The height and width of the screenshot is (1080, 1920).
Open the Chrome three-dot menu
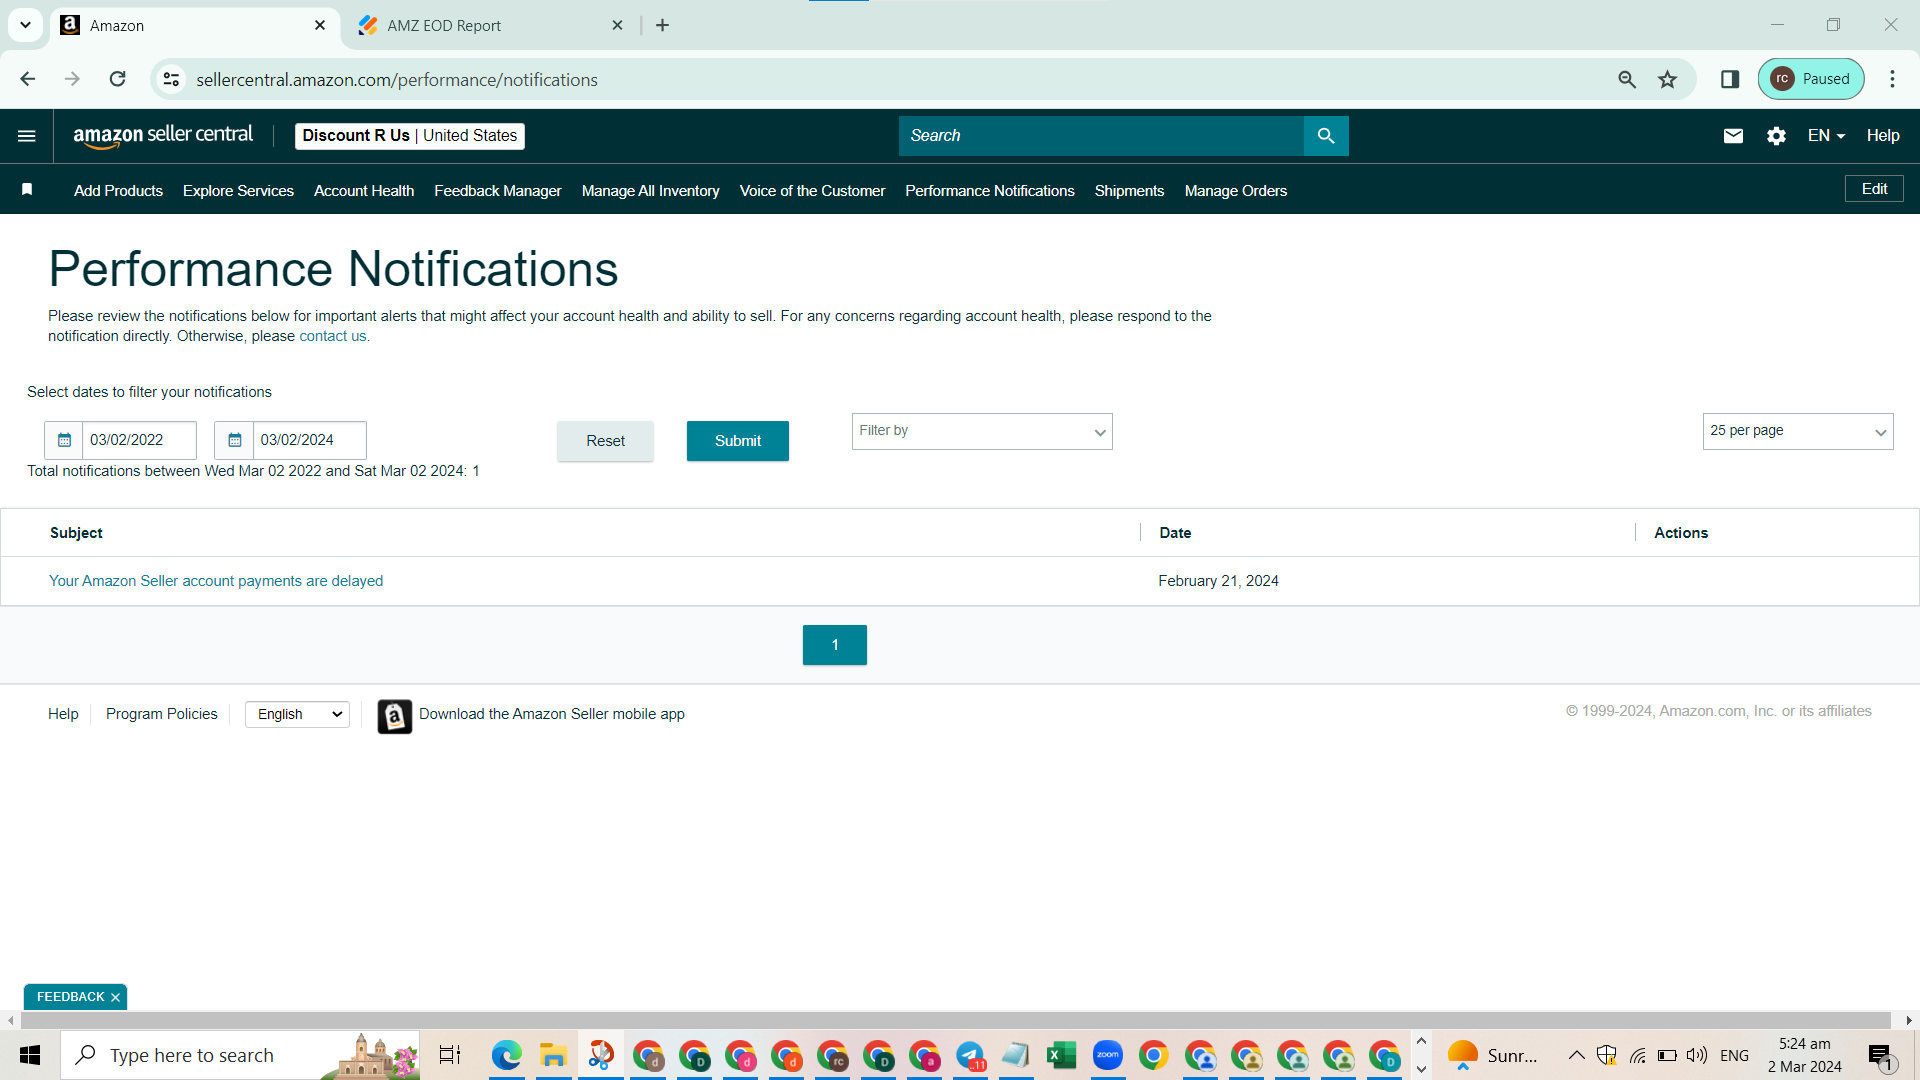coord(1892,79)
